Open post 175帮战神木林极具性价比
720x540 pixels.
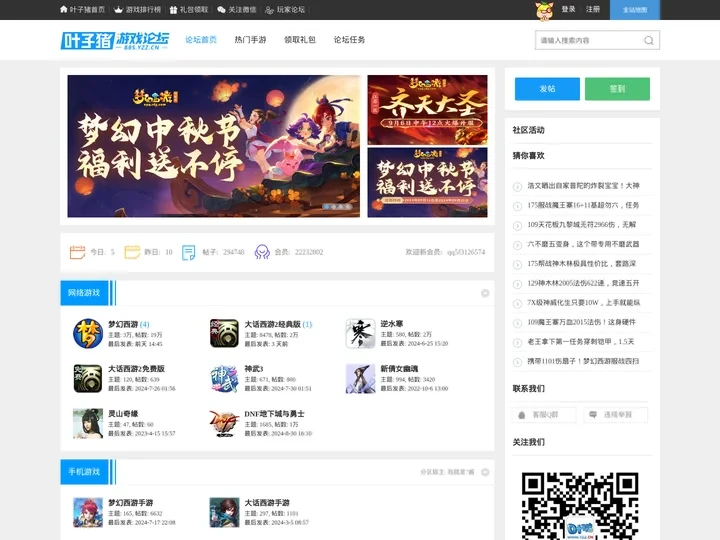(x=581, y=264)
